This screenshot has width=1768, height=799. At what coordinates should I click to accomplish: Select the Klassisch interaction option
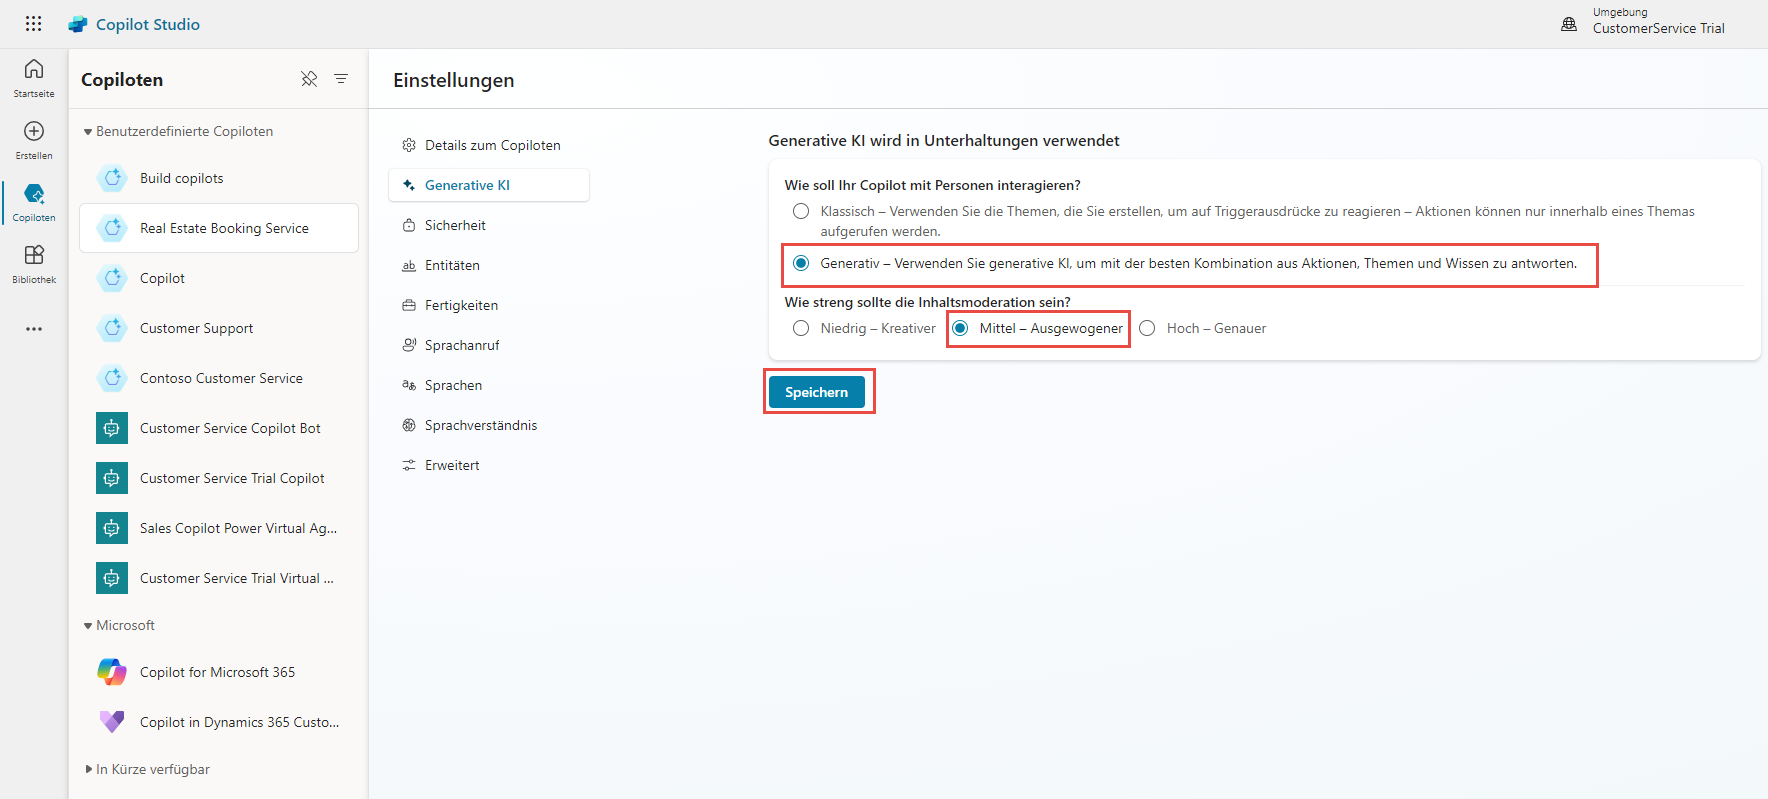click(x=801, y=211)
